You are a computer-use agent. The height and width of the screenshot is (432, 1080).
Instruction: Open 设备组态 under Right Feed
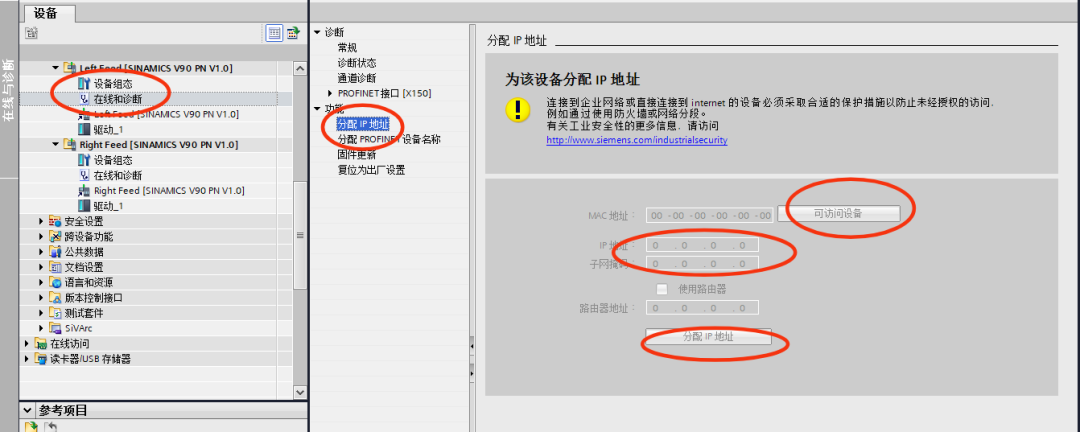click(x=113, y=160)
